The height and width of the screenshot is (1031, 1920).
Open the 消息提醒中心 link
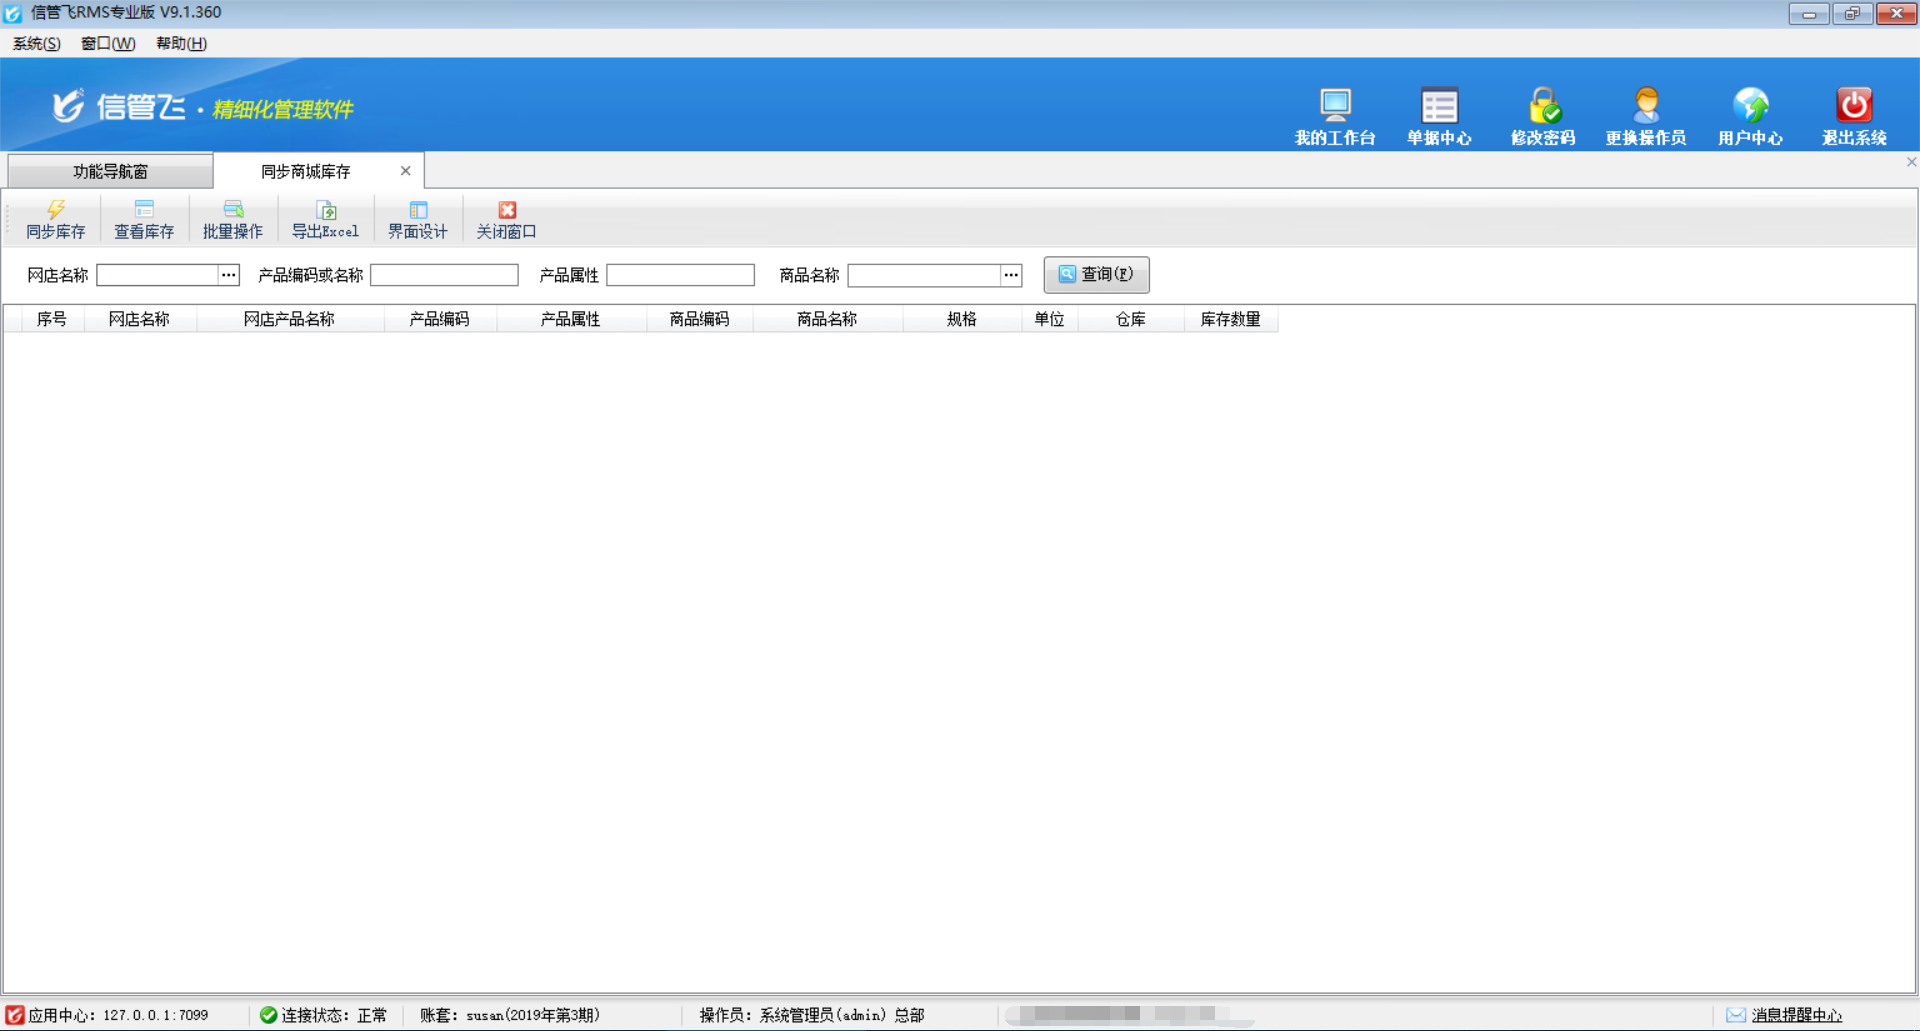1796,1015
